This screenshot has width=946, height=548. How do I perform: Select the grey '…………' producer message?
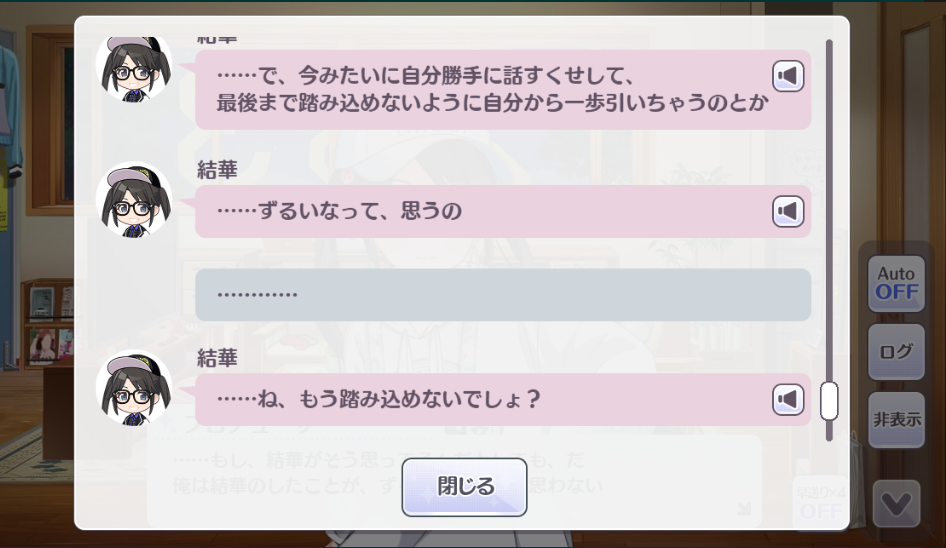pyautogui.click(x=503, y=295)
